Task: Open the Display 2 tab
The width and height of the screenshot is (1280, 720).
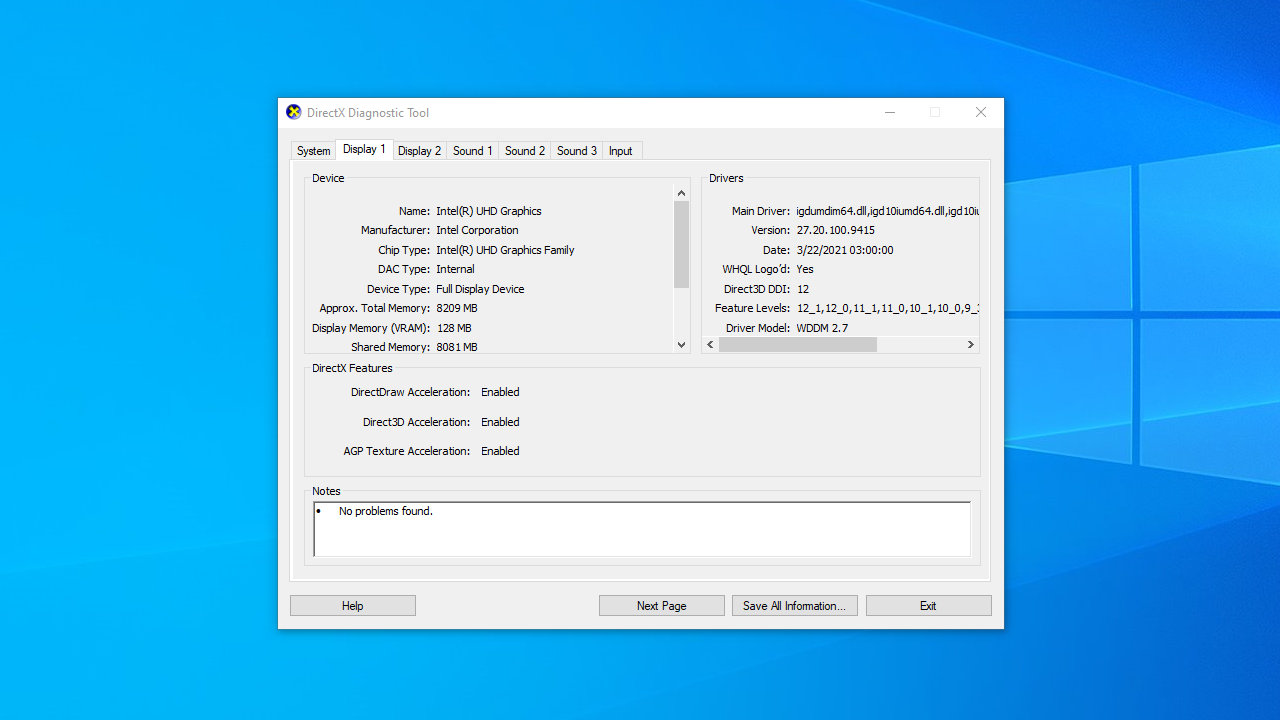Action: (419, 151)
